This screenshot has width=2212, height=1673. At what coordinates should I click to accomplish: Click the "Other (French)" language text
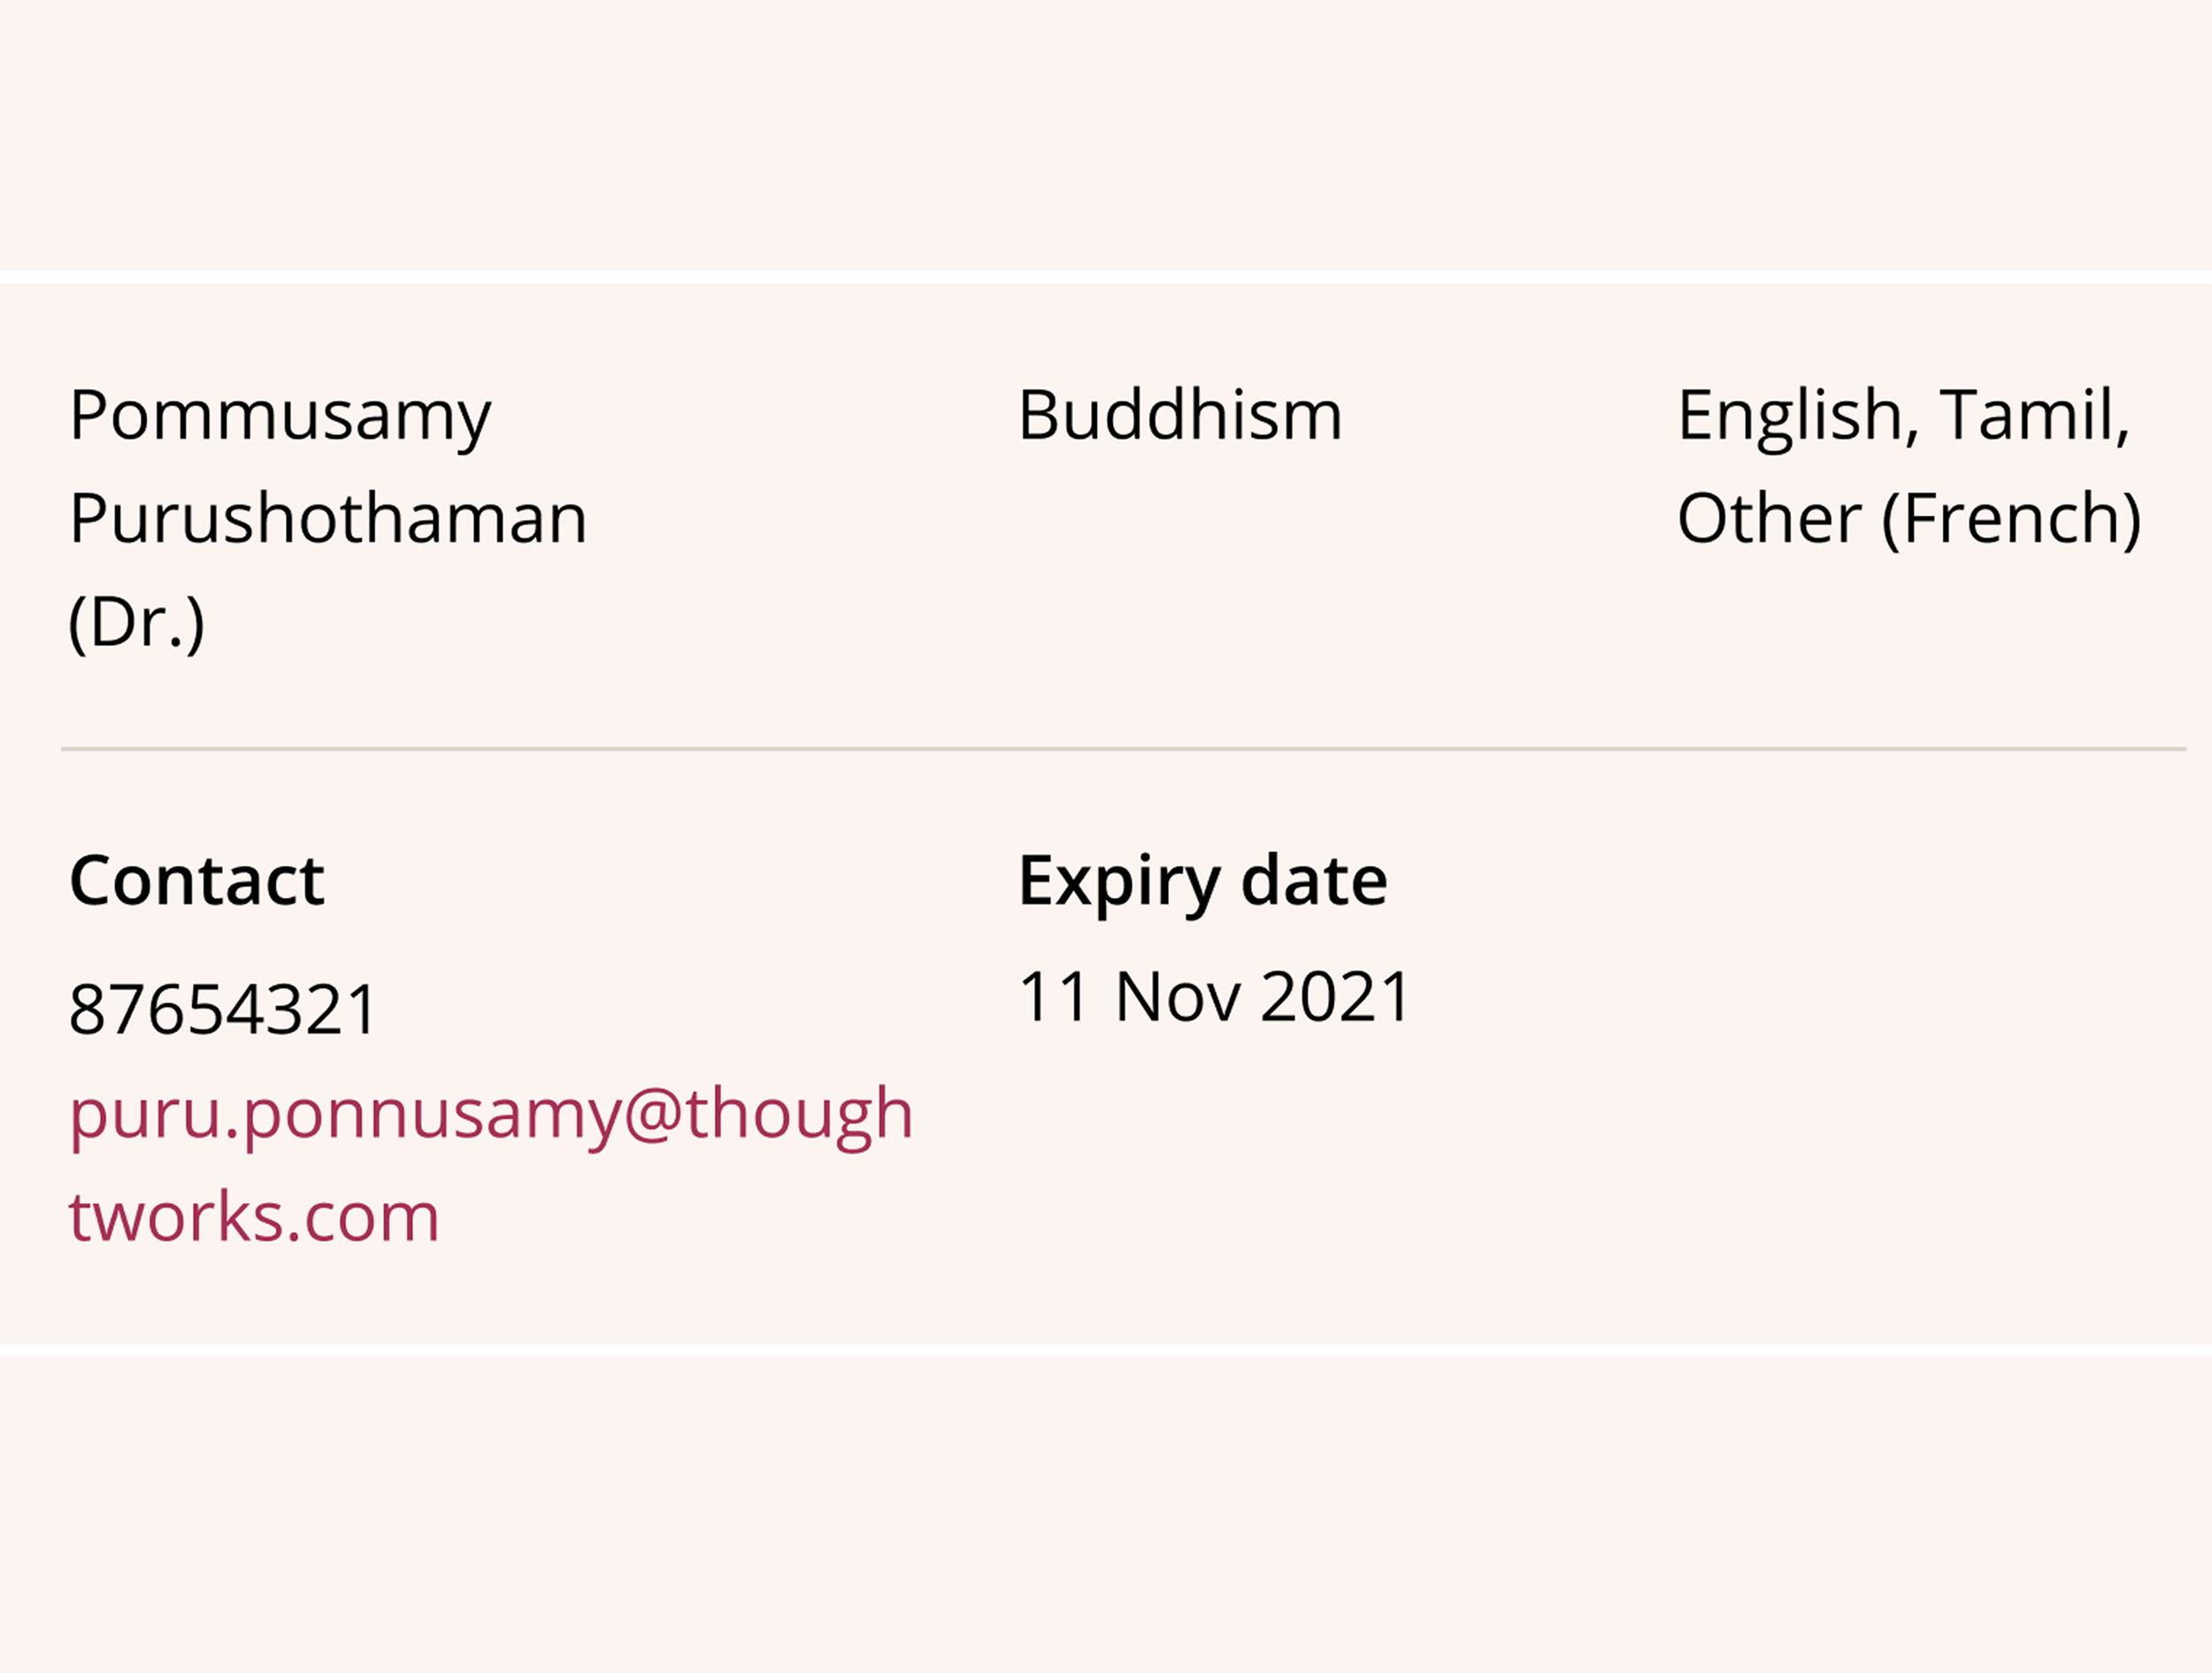click(x=1909, y=519)
